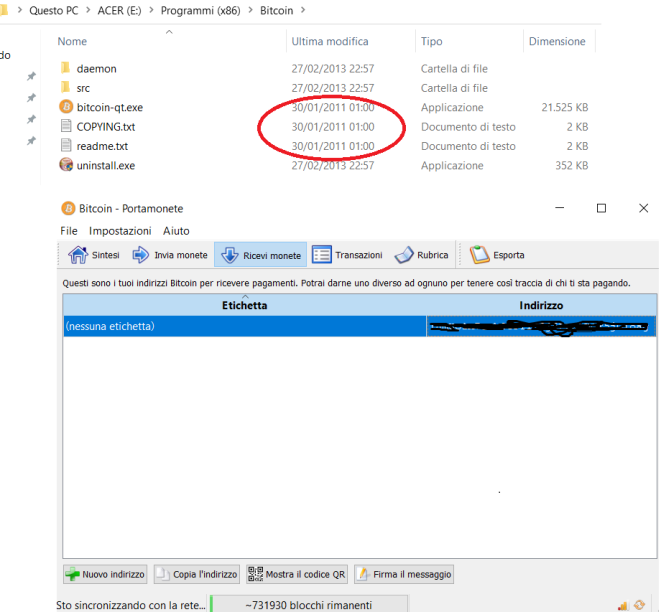The height and width of the screenshot is (612, 661).
Task: Click Mostra il codice QR button
Action: click(x=297, y=574)
